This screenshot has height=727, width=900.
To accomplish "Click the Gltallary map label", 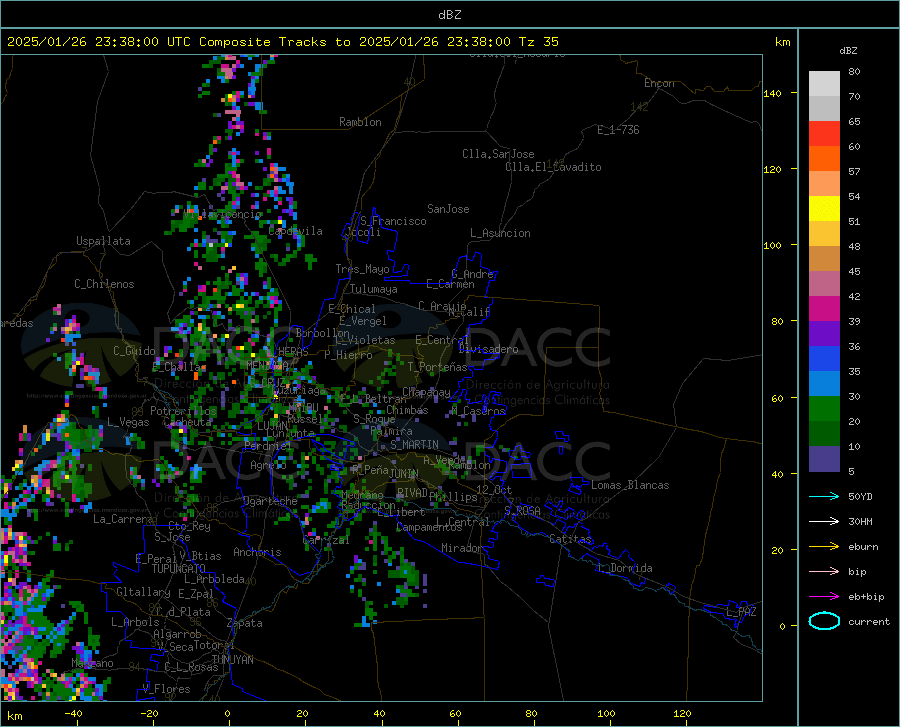I will [x=143, y=592].
